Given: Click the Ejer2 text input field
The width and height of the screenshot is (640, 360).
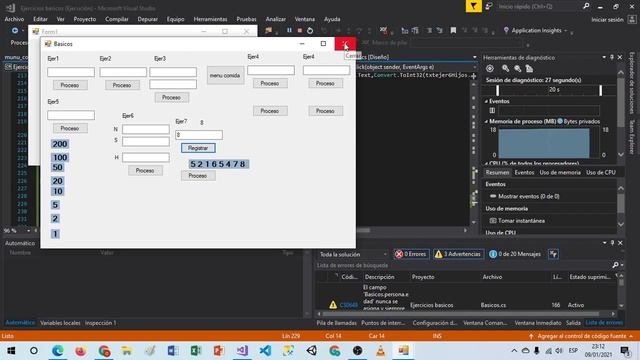Looking at the screenshot, I should pos(123,72).
